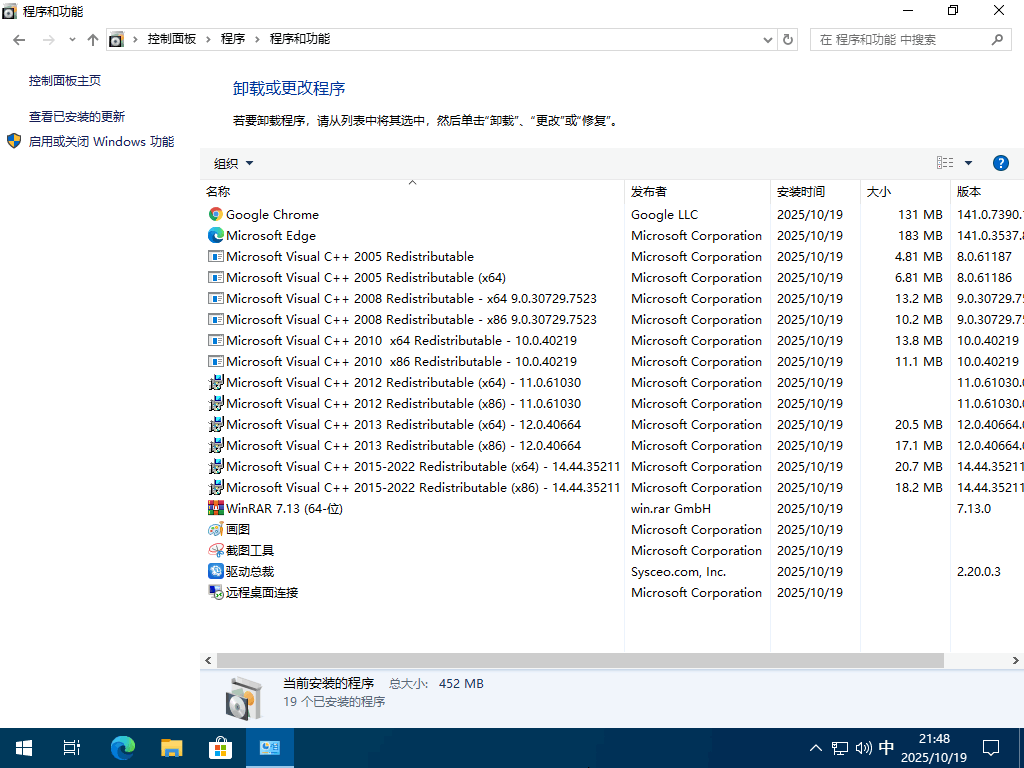Open the change-view dropdown arrow near the Help icon
The image size is (1024, 768).
(x=966, y=162)
